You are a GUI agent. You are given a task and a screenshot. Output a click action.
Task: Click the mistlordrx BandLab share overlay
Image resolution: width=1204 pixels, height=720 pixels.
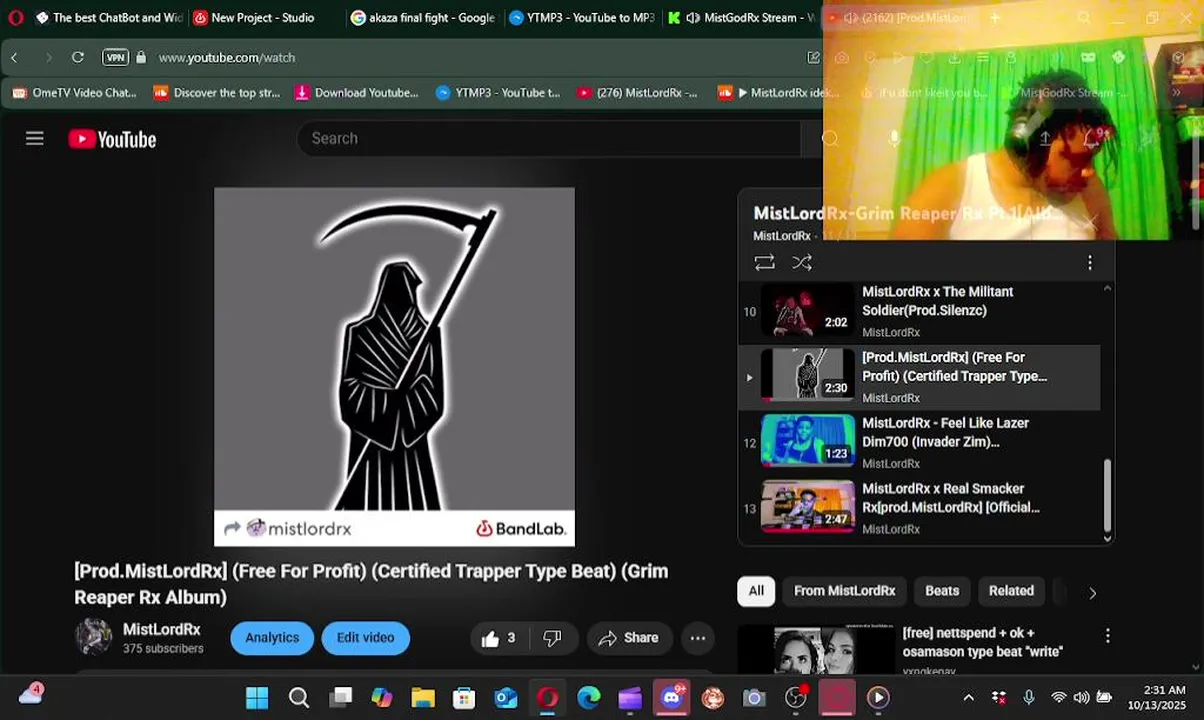pyautogui.click(x=287, y=529)
